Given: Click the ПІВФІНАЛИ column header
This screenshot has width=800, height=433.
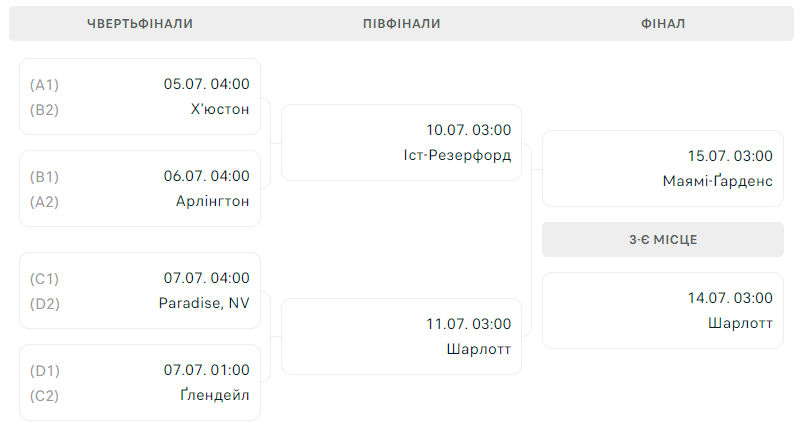Looking at the screenshot, I should pyautogui.click(x=402, y=23).
